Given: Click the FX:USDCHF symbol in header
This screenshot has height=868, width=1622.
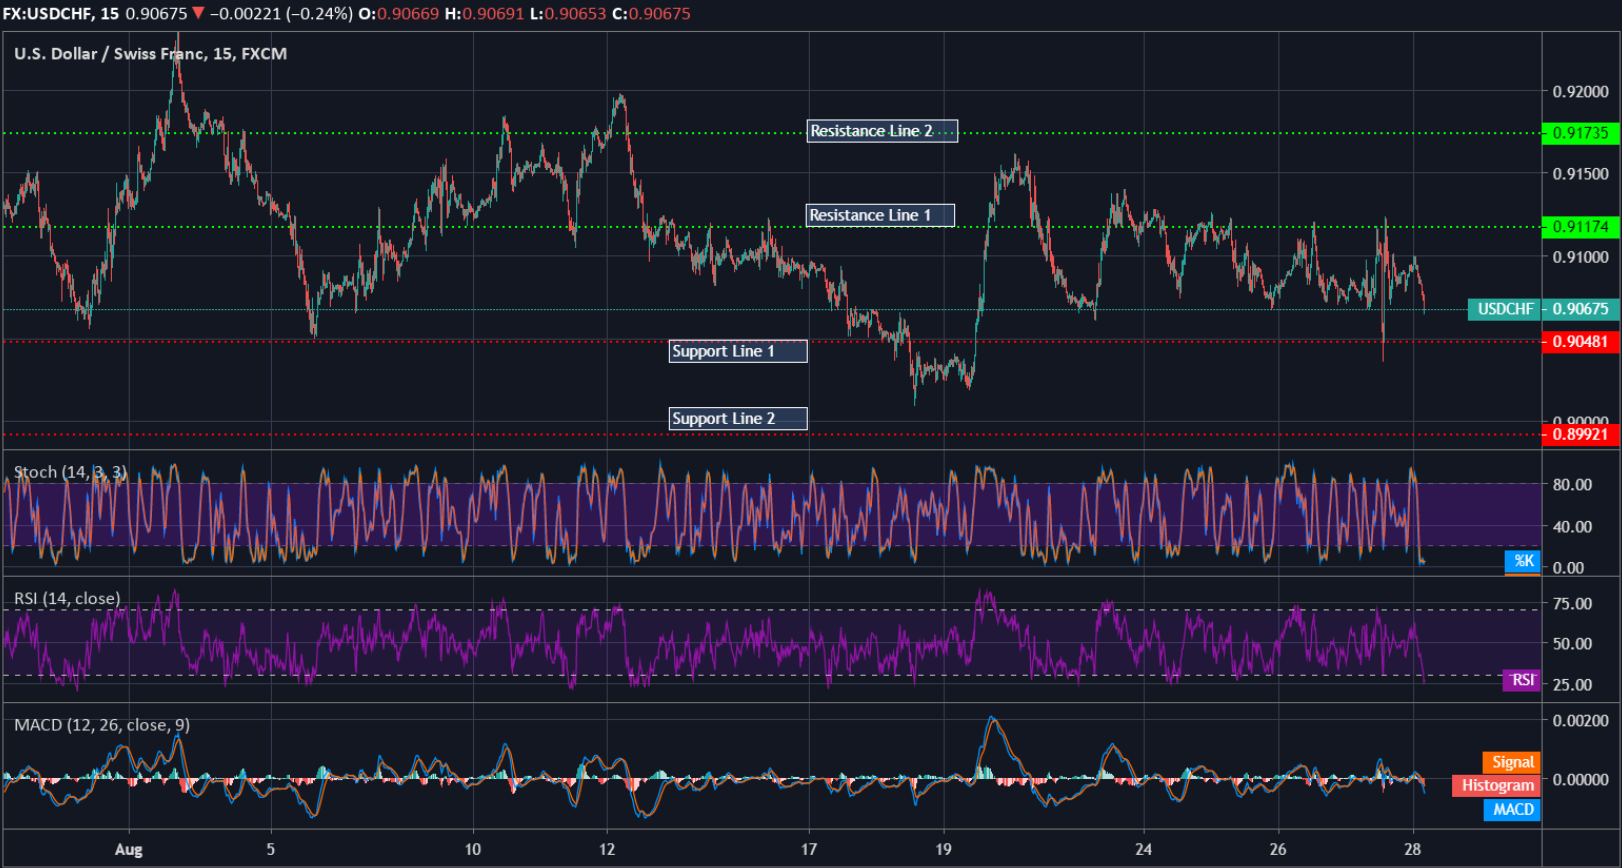Looking at the screenshot, I should [x=46, y=14].
